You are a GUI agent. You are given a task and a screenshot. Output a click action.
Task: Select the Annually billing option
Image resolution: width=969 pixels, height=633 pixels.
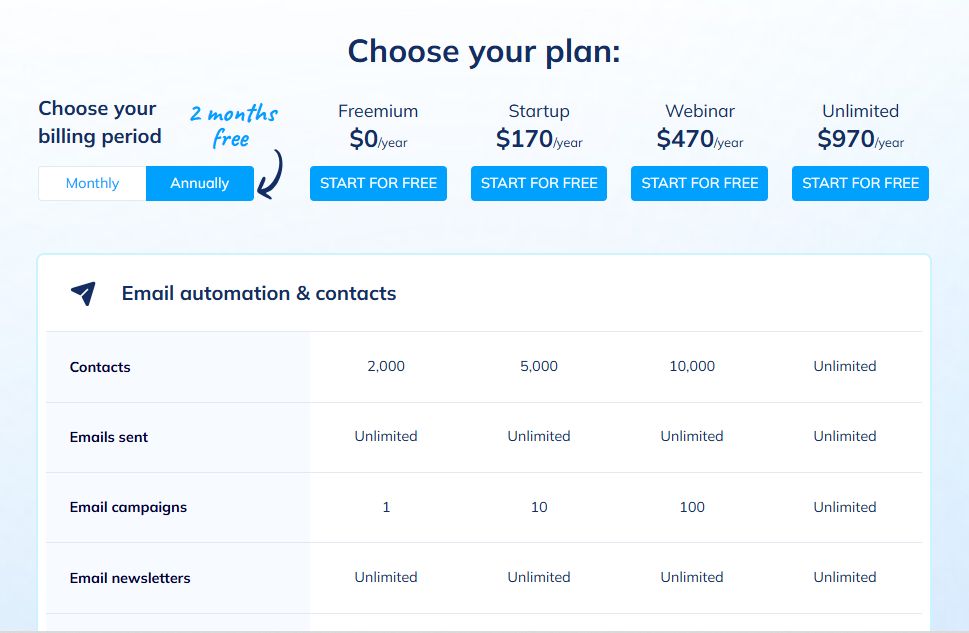pyautogui.click(x=200, y=184)
